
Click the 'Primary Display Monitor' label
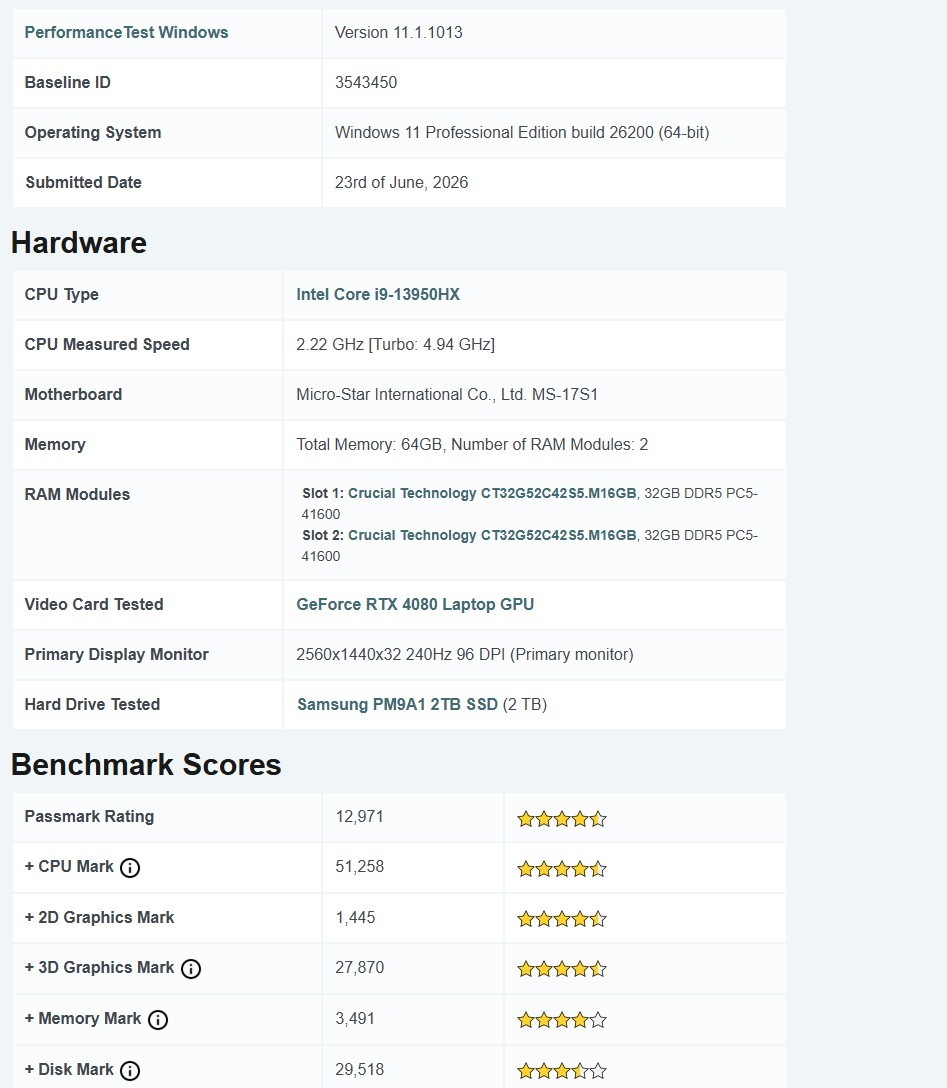(x=117, y=654)
